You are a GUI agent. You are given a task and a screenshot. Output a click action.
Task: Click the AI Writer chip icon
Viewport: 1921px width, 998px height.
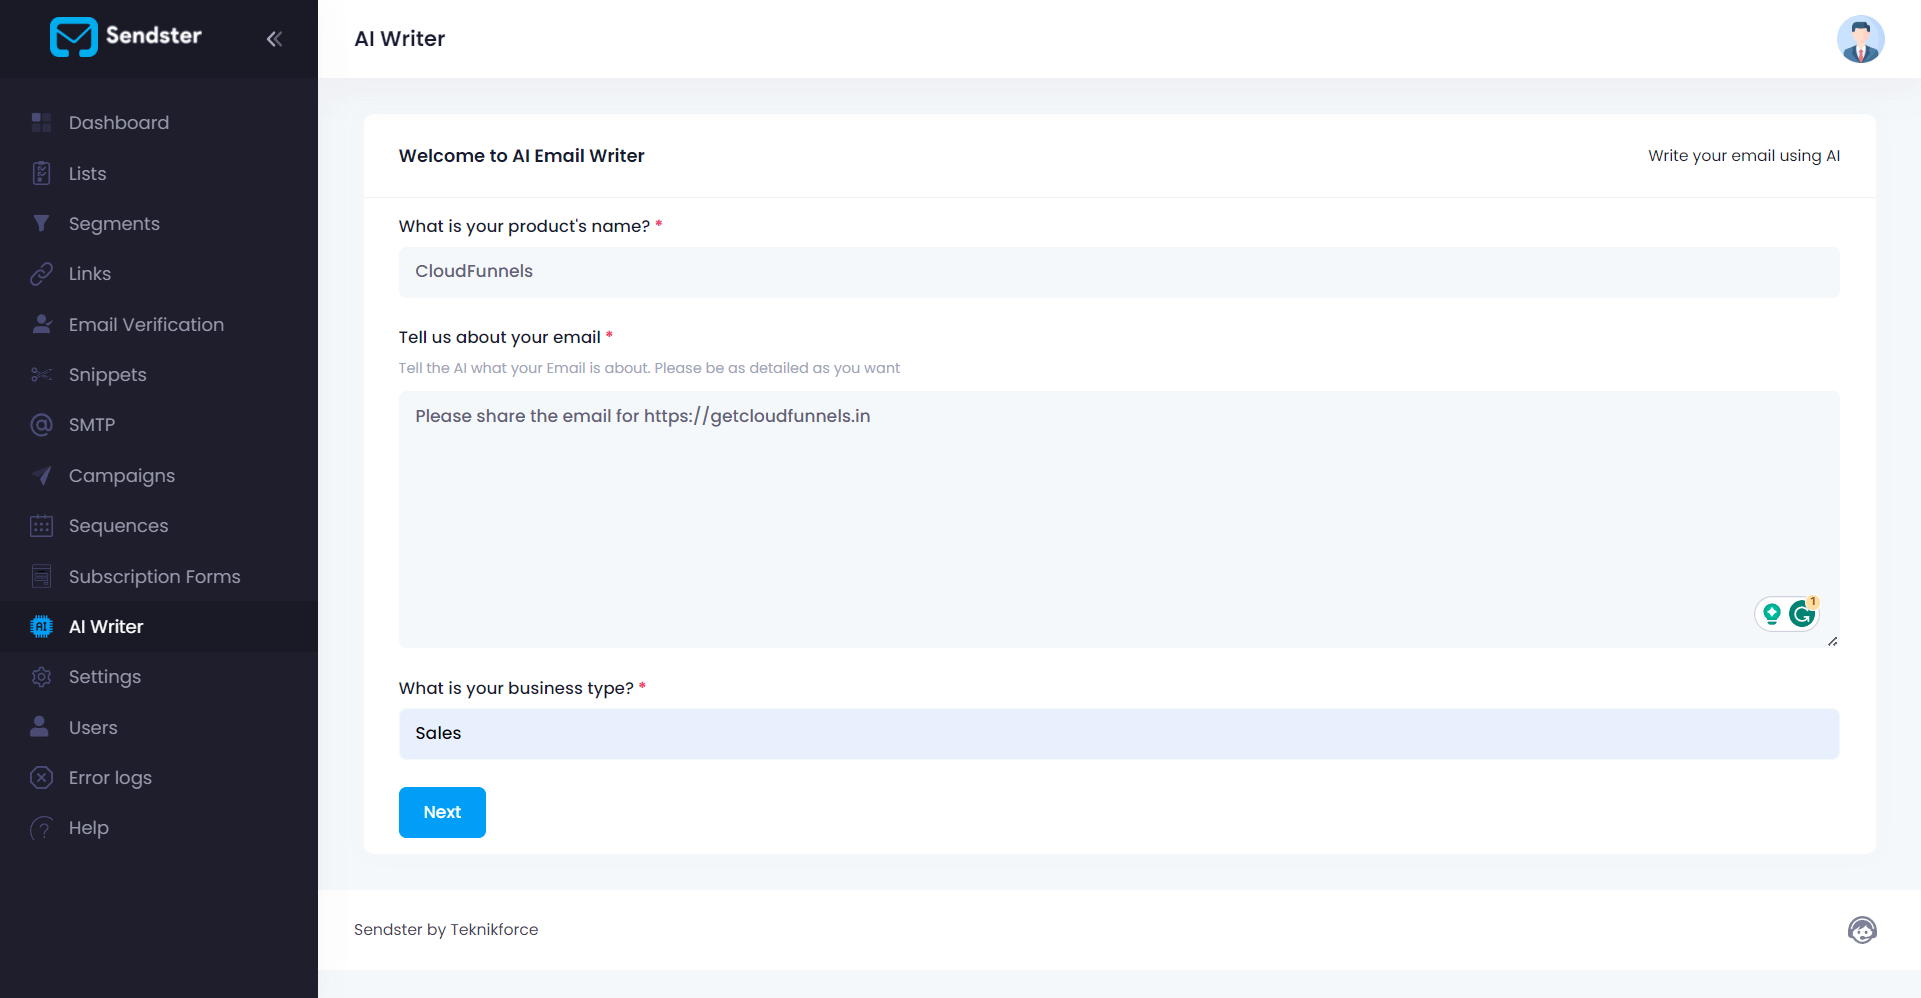click(41, 627)
